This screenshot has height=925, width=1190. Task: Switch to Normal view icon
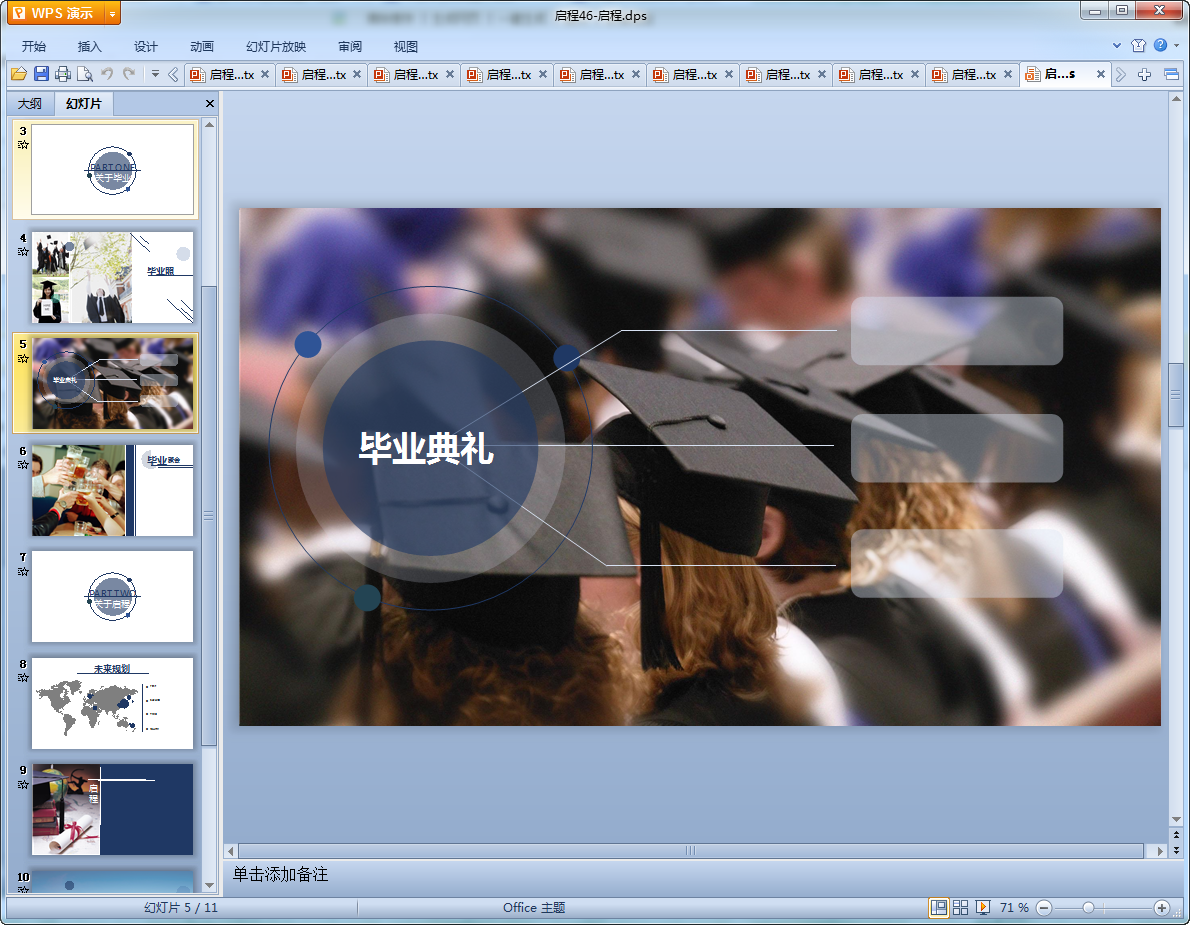click(939, 908)
